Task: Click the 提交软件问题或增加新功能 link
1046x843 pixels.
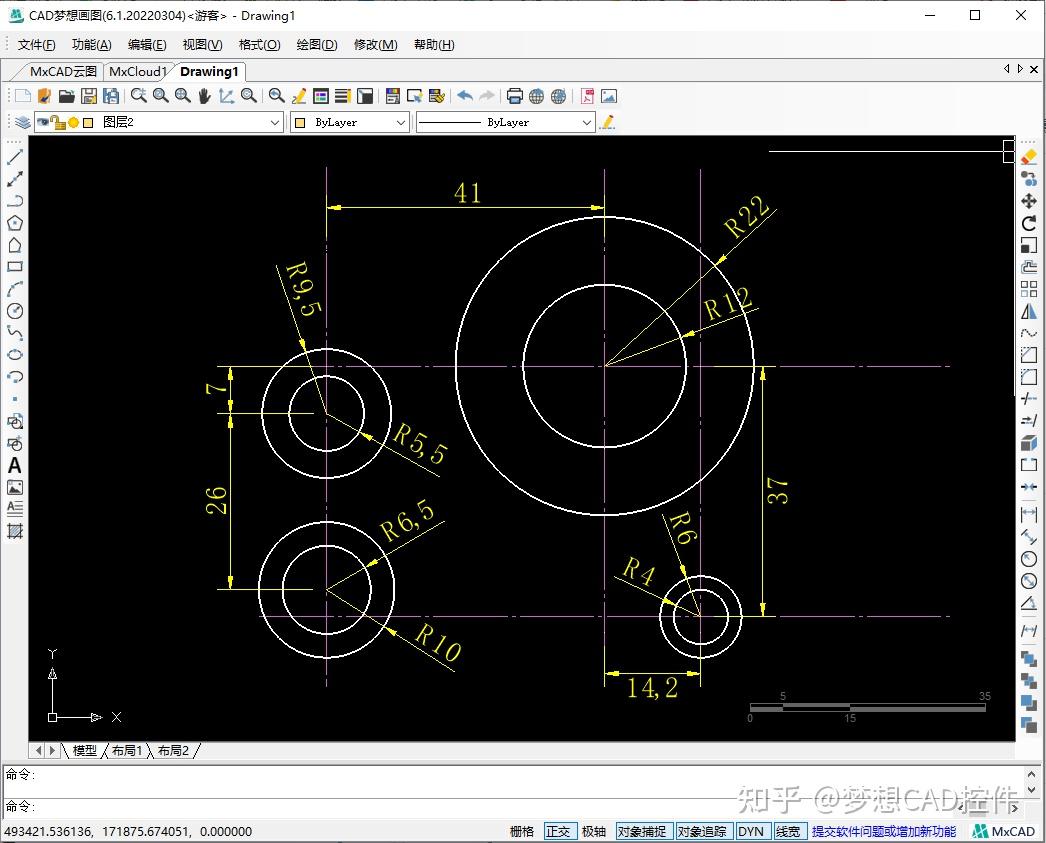Action: (x=883, y=831)
